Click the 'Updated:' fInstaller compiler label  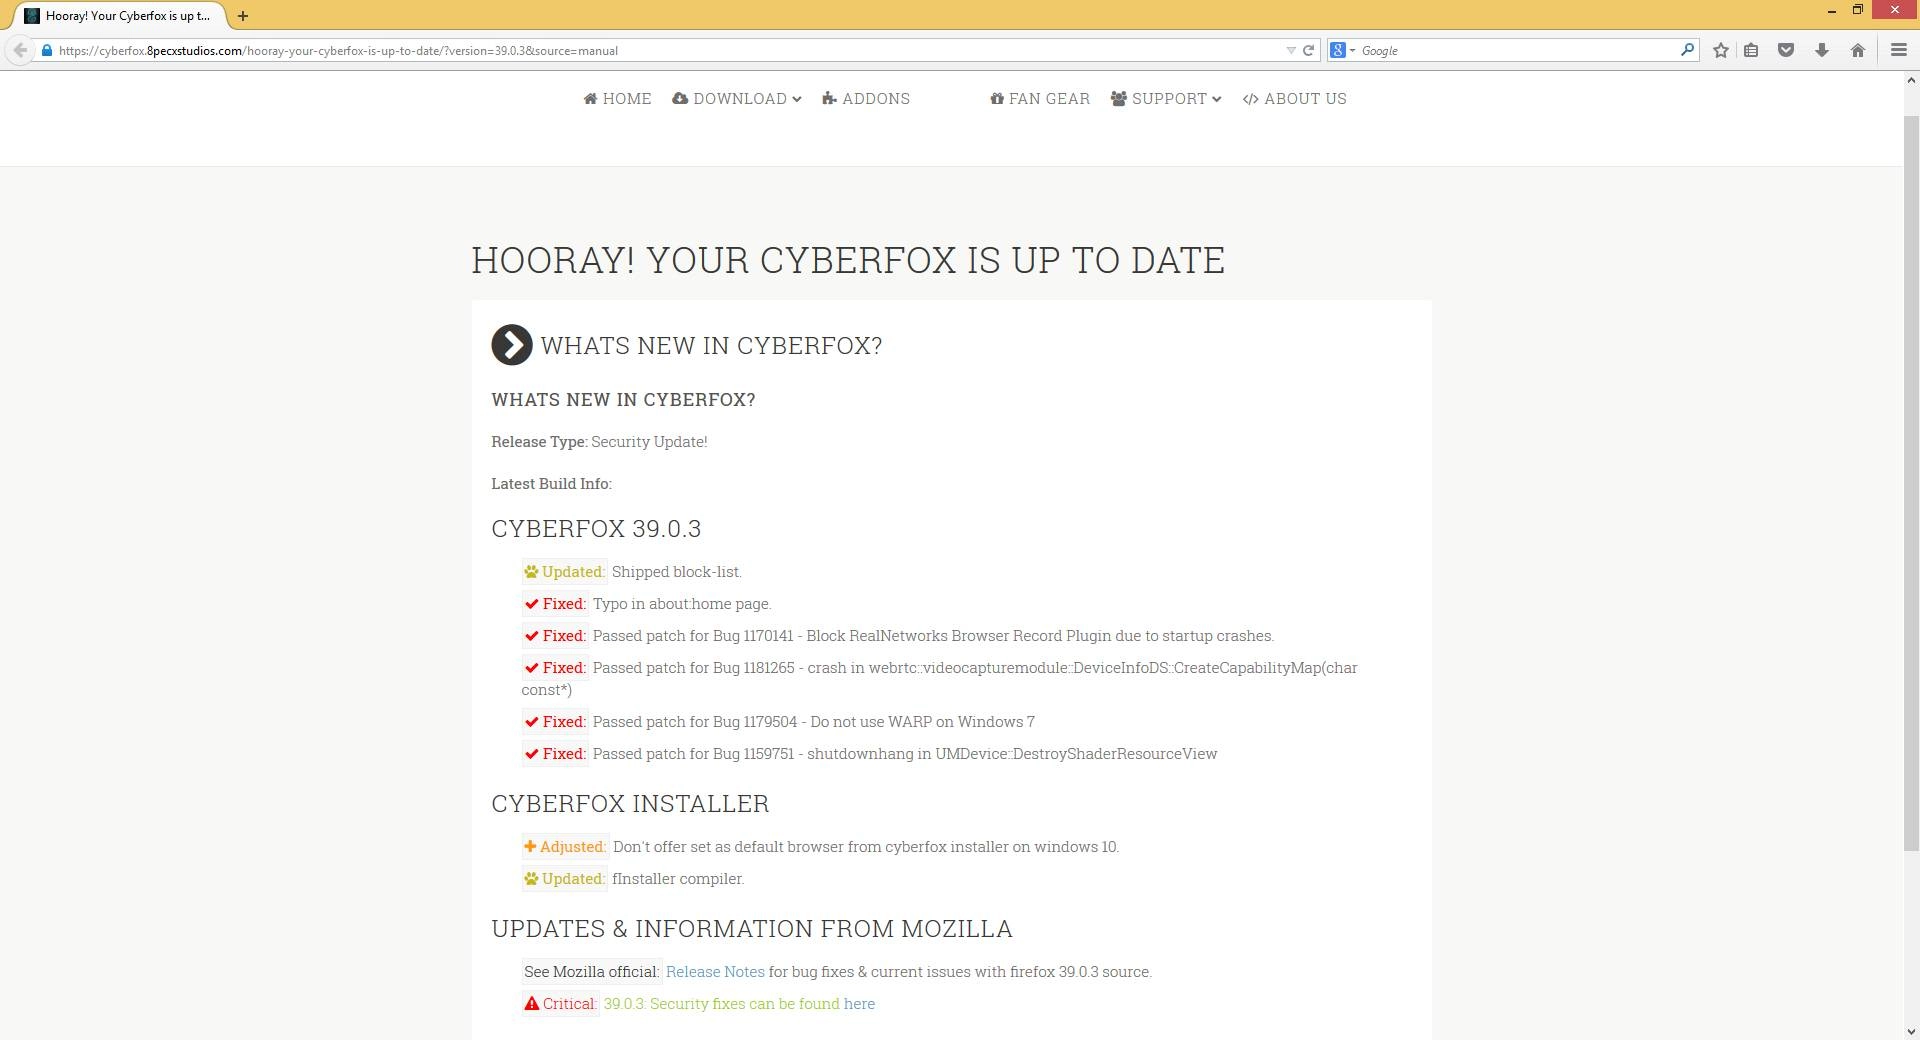tap(564, 879)
